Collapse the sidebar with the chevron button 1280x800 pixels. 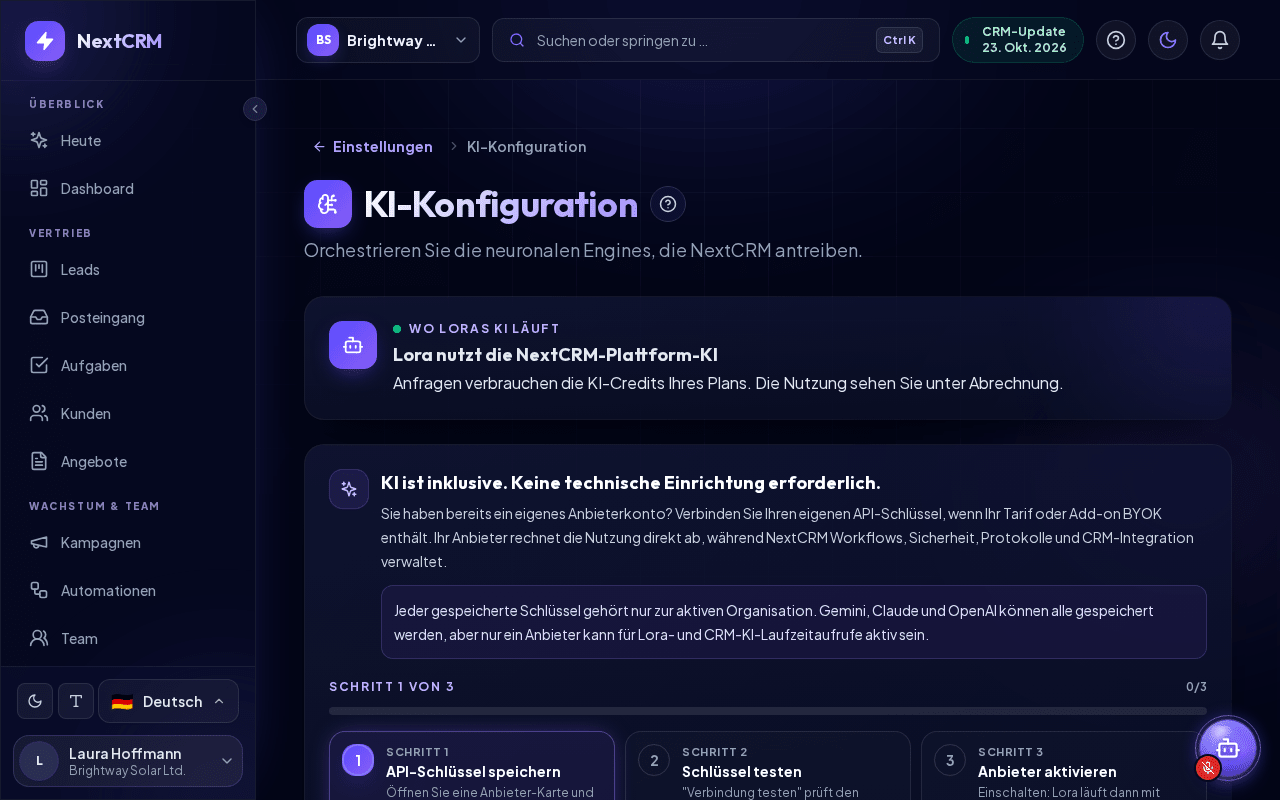[255, 109]
